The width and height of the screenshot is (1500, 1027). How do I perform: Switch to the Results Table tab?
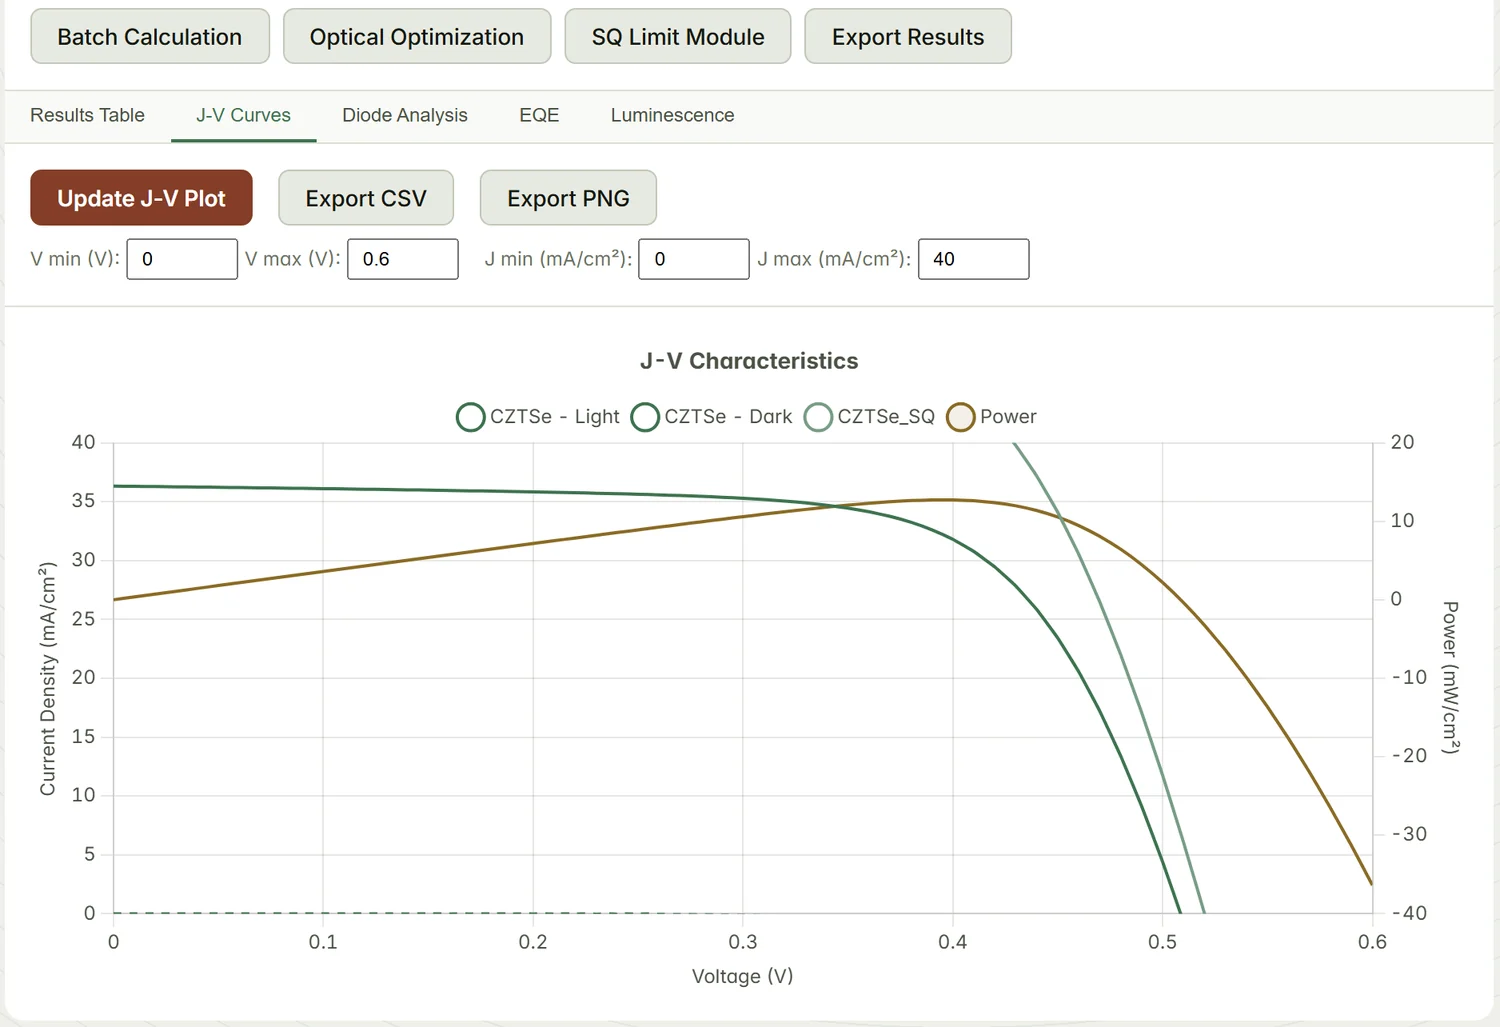(x=87, y=115)
